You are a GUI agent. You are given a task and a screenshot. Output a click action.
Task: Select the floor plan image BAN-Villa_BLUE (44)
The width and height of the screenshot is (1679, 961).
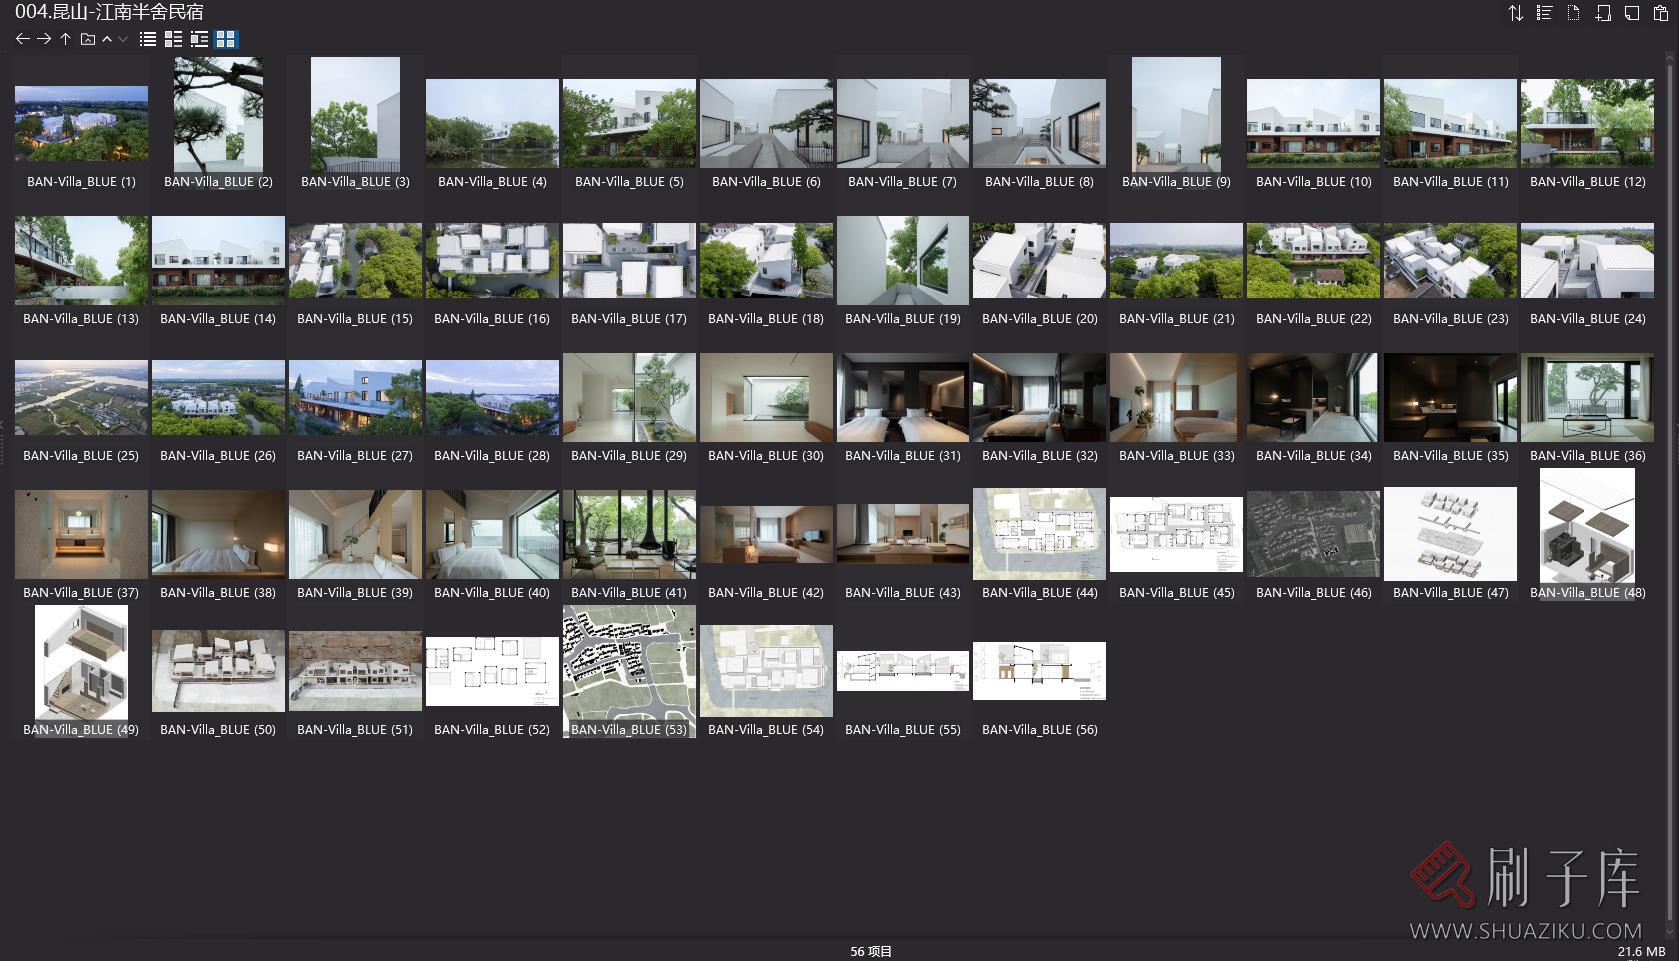(x=1039, y=534)
